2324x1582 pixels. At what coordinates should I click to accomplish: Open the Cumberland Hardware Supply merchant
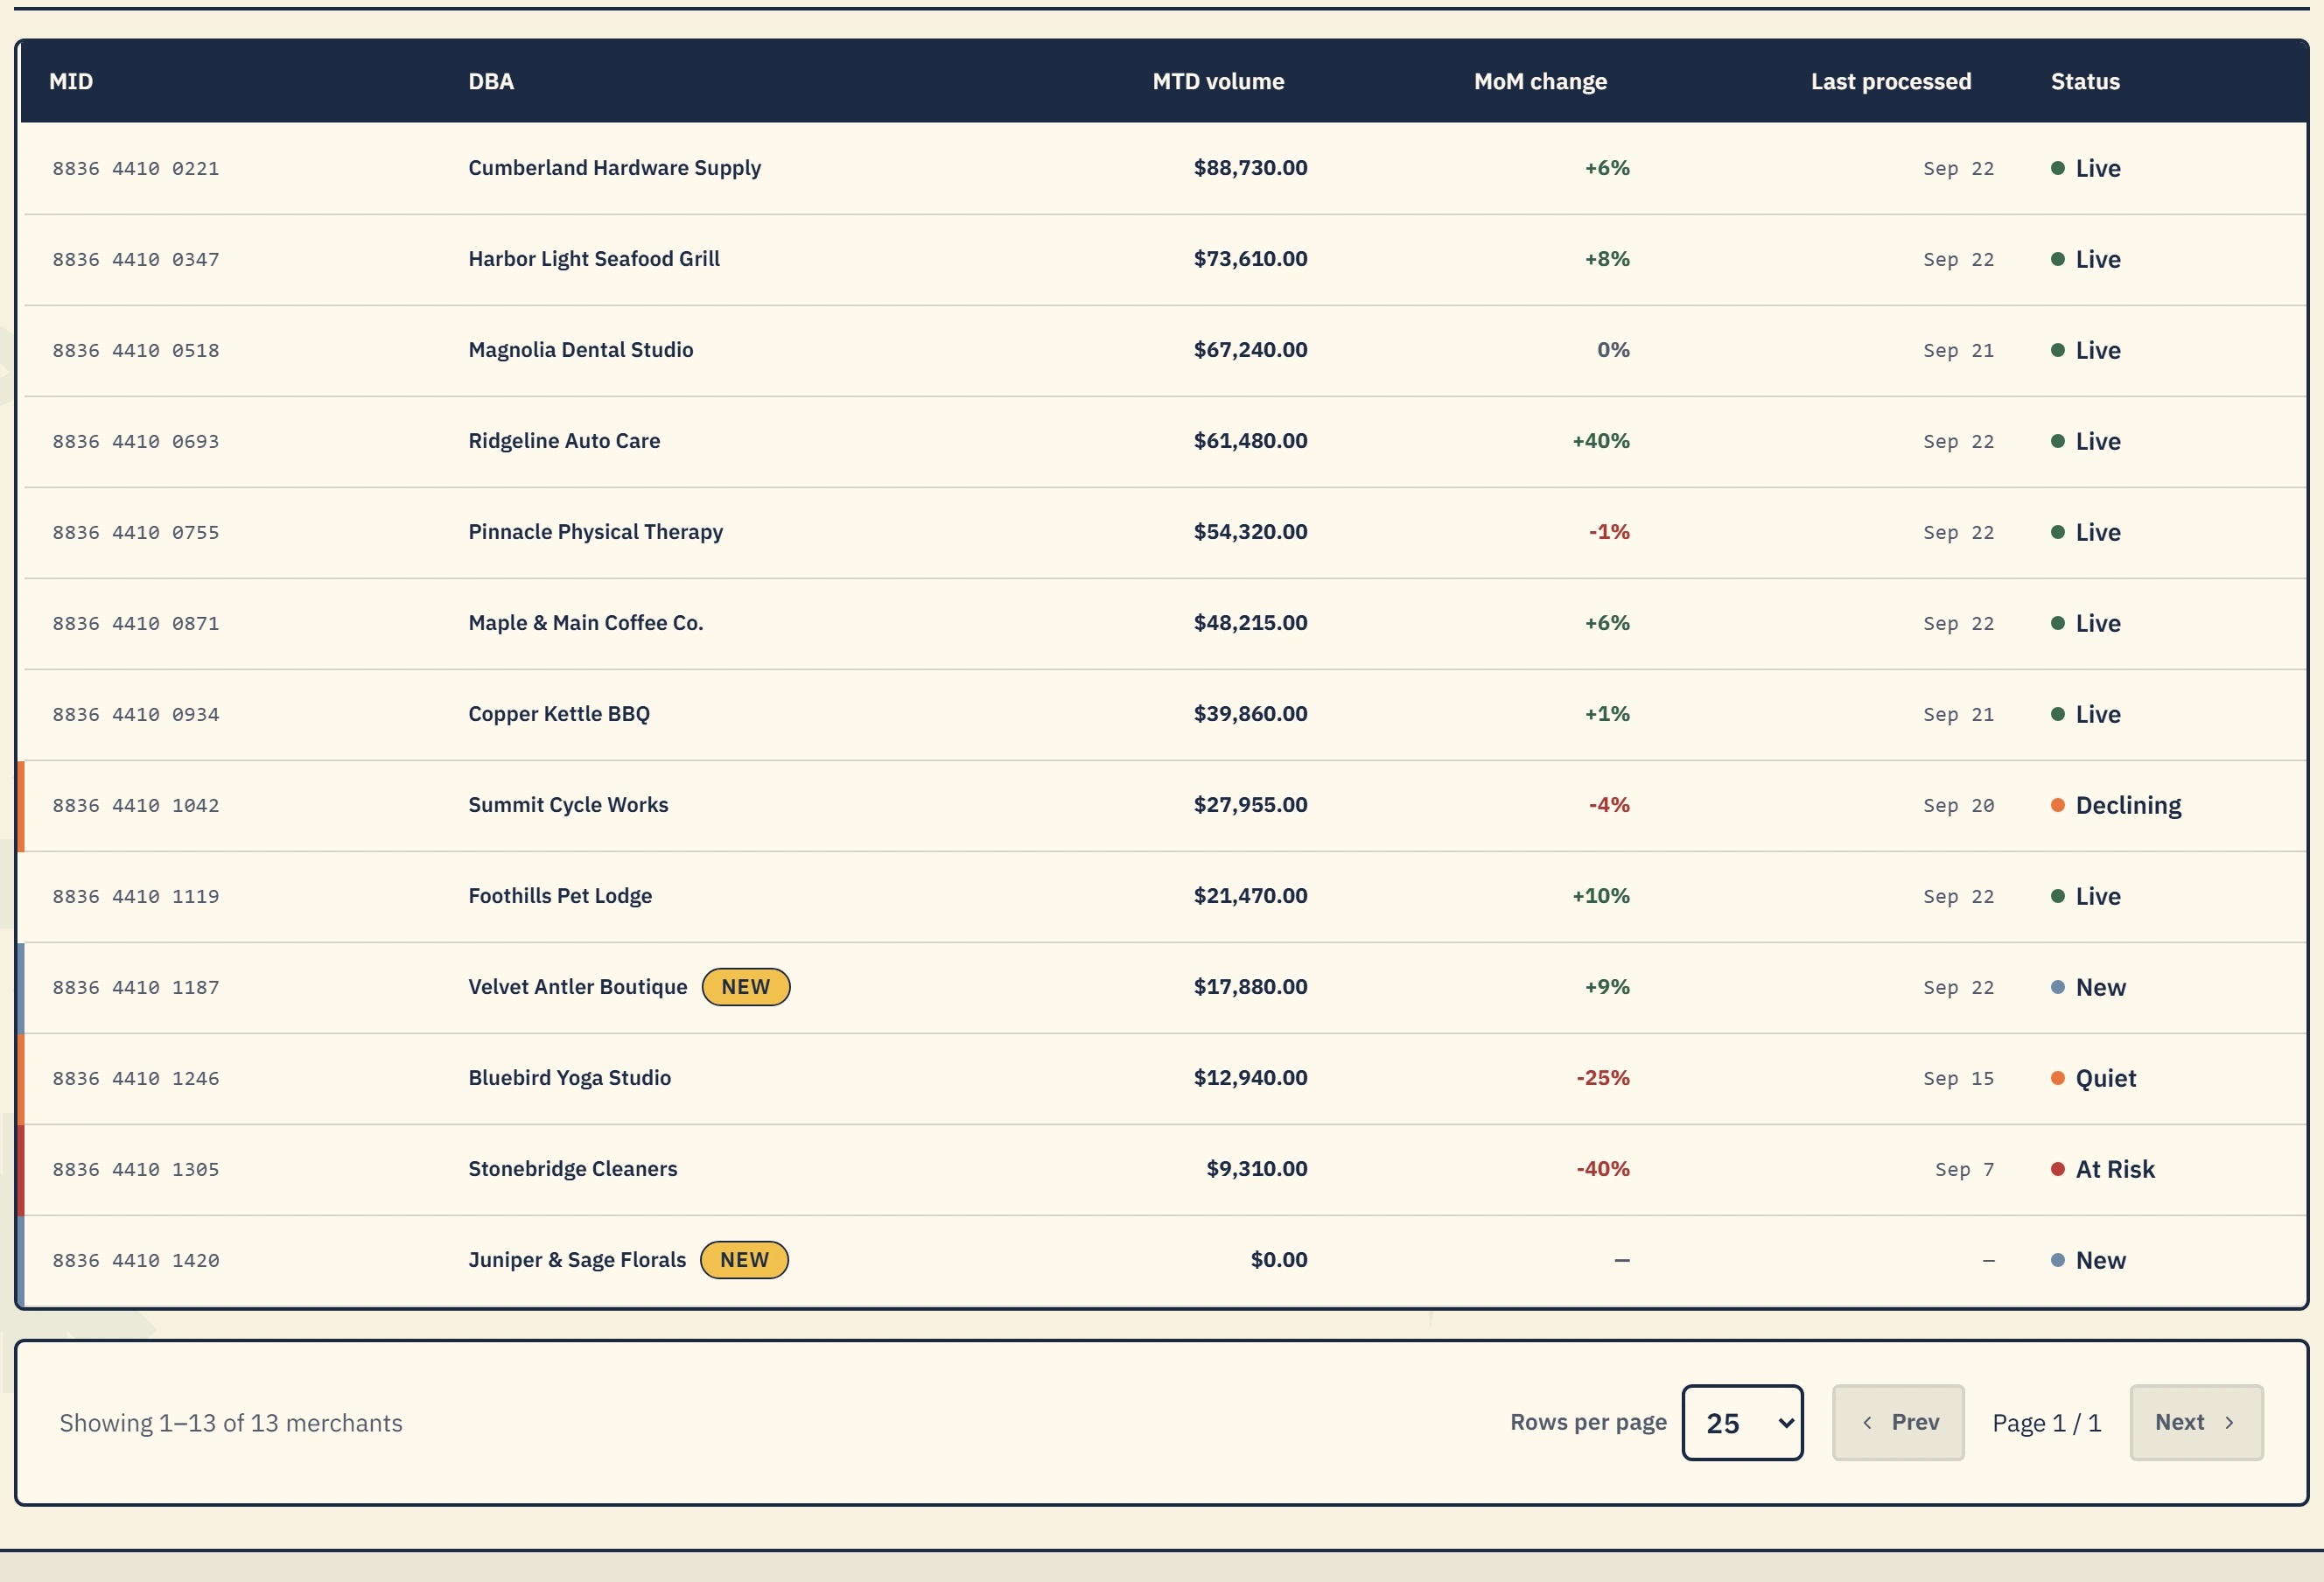[x=614, y=168]
